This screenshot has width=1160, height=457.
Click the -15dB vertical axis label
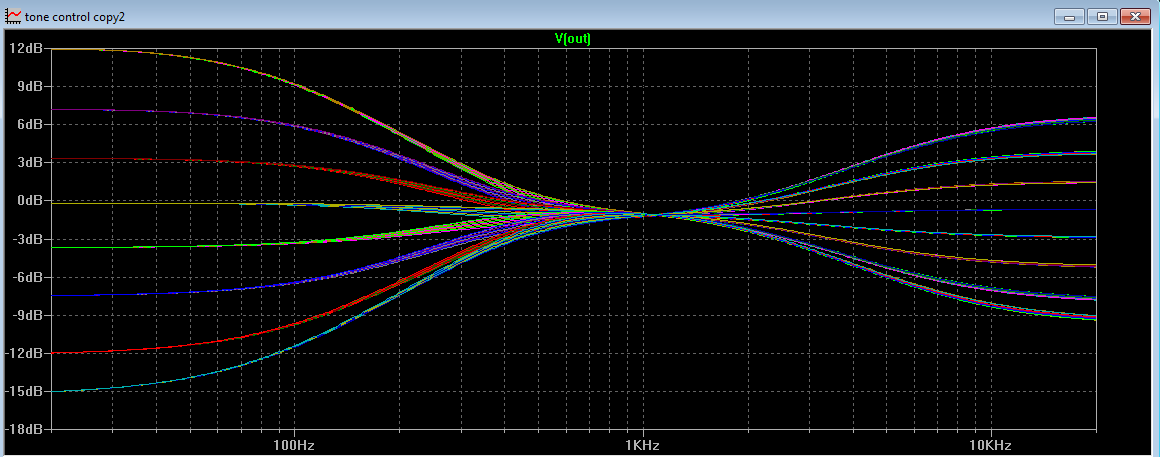pos(25,391)
